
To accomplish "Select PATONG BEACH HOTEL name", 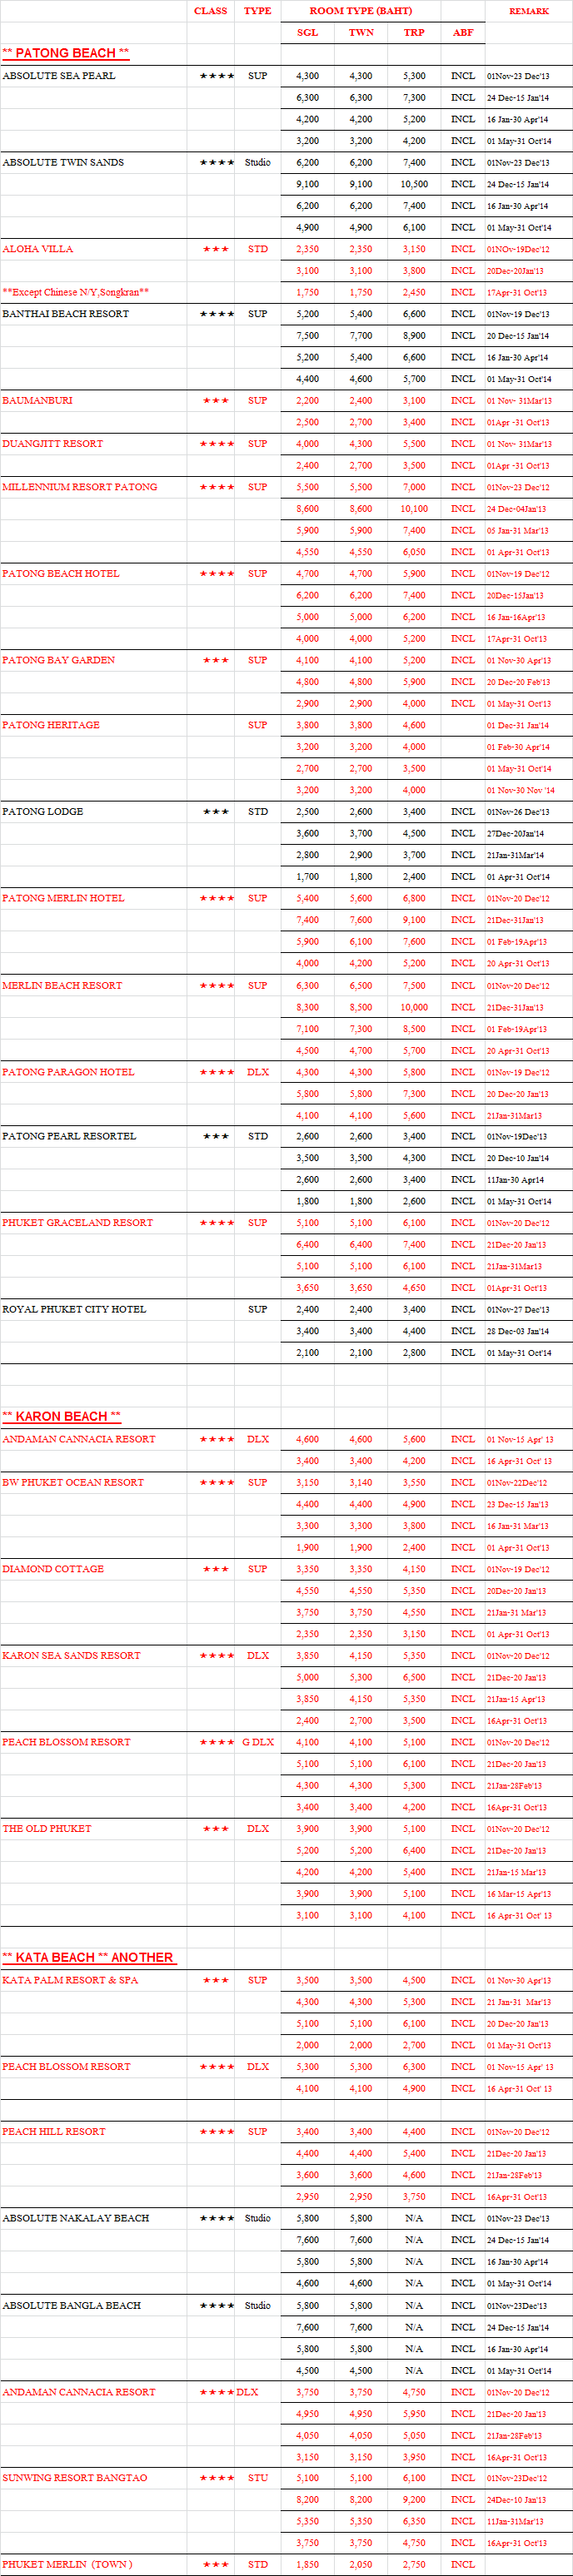I will [60, 573].
